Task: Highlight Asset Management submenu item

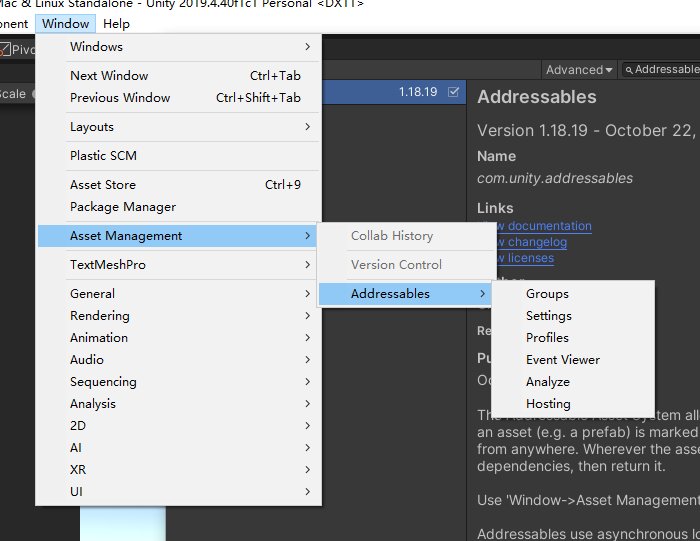Action: click(x=179, y=236)
